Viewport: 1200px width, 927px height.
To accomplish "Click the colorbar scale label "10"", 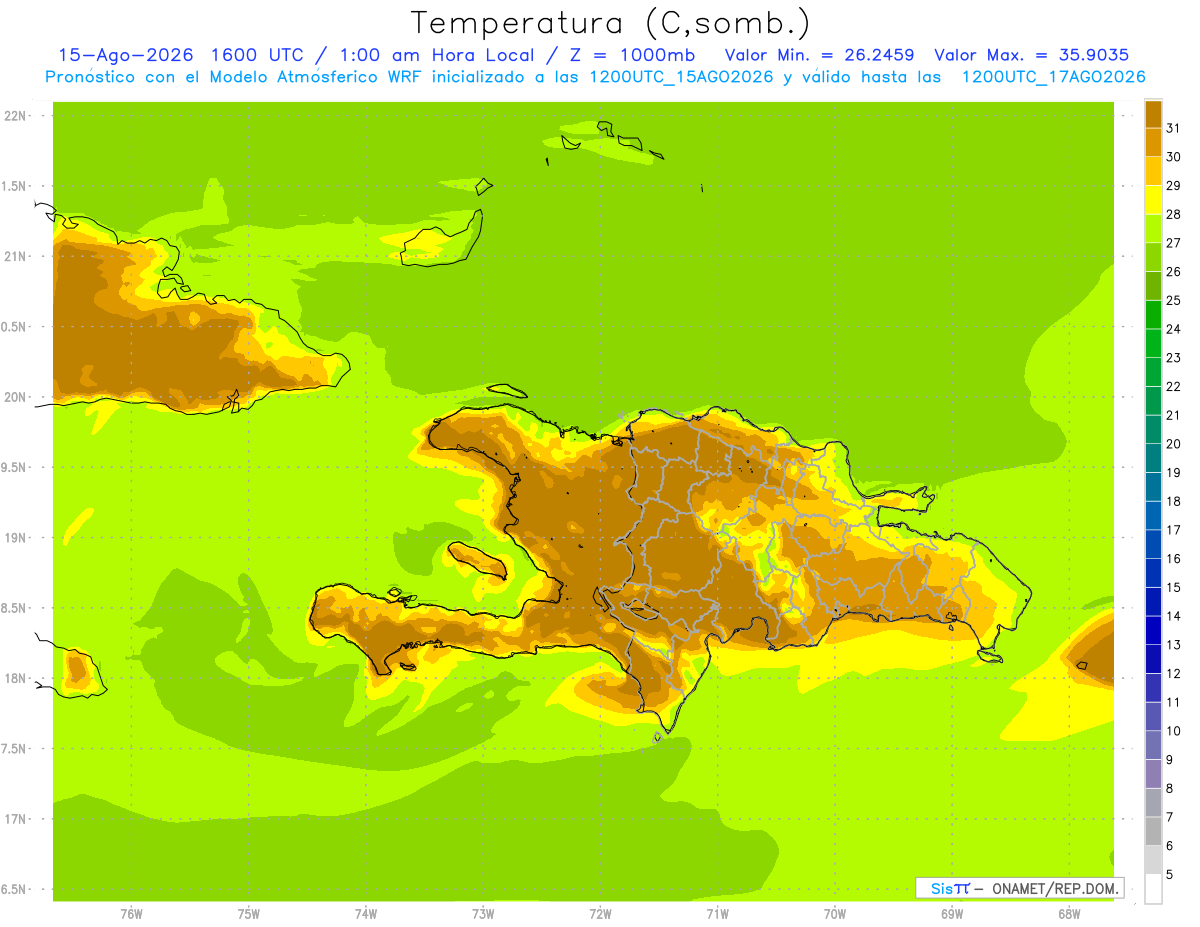I will [x=1173, y=731].
